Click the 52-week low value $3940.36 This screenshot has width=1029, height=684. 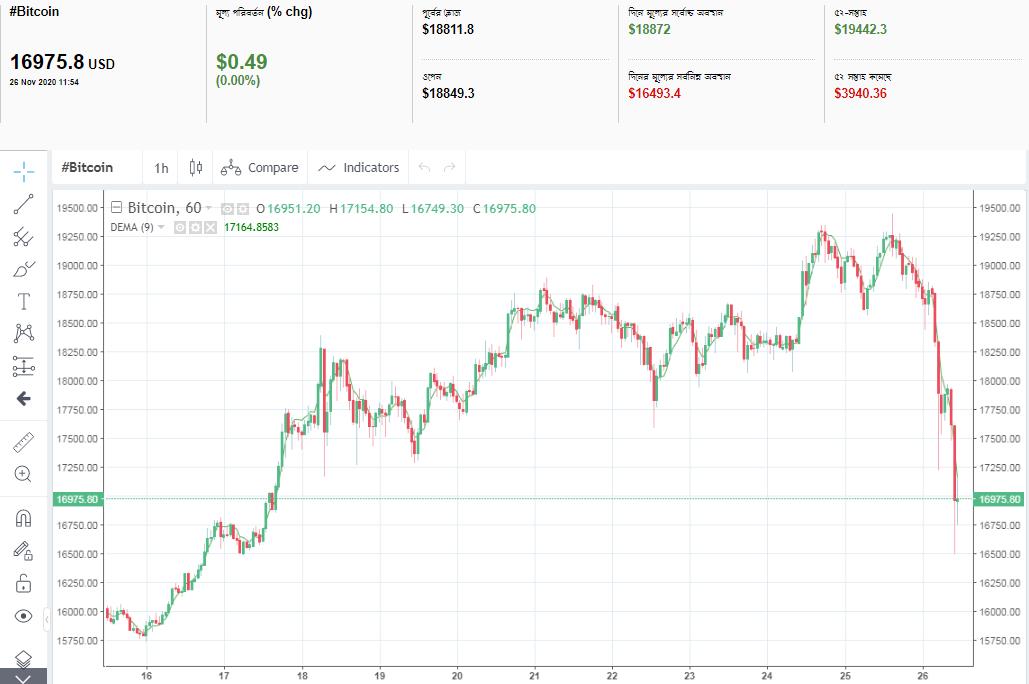point(860,93)
